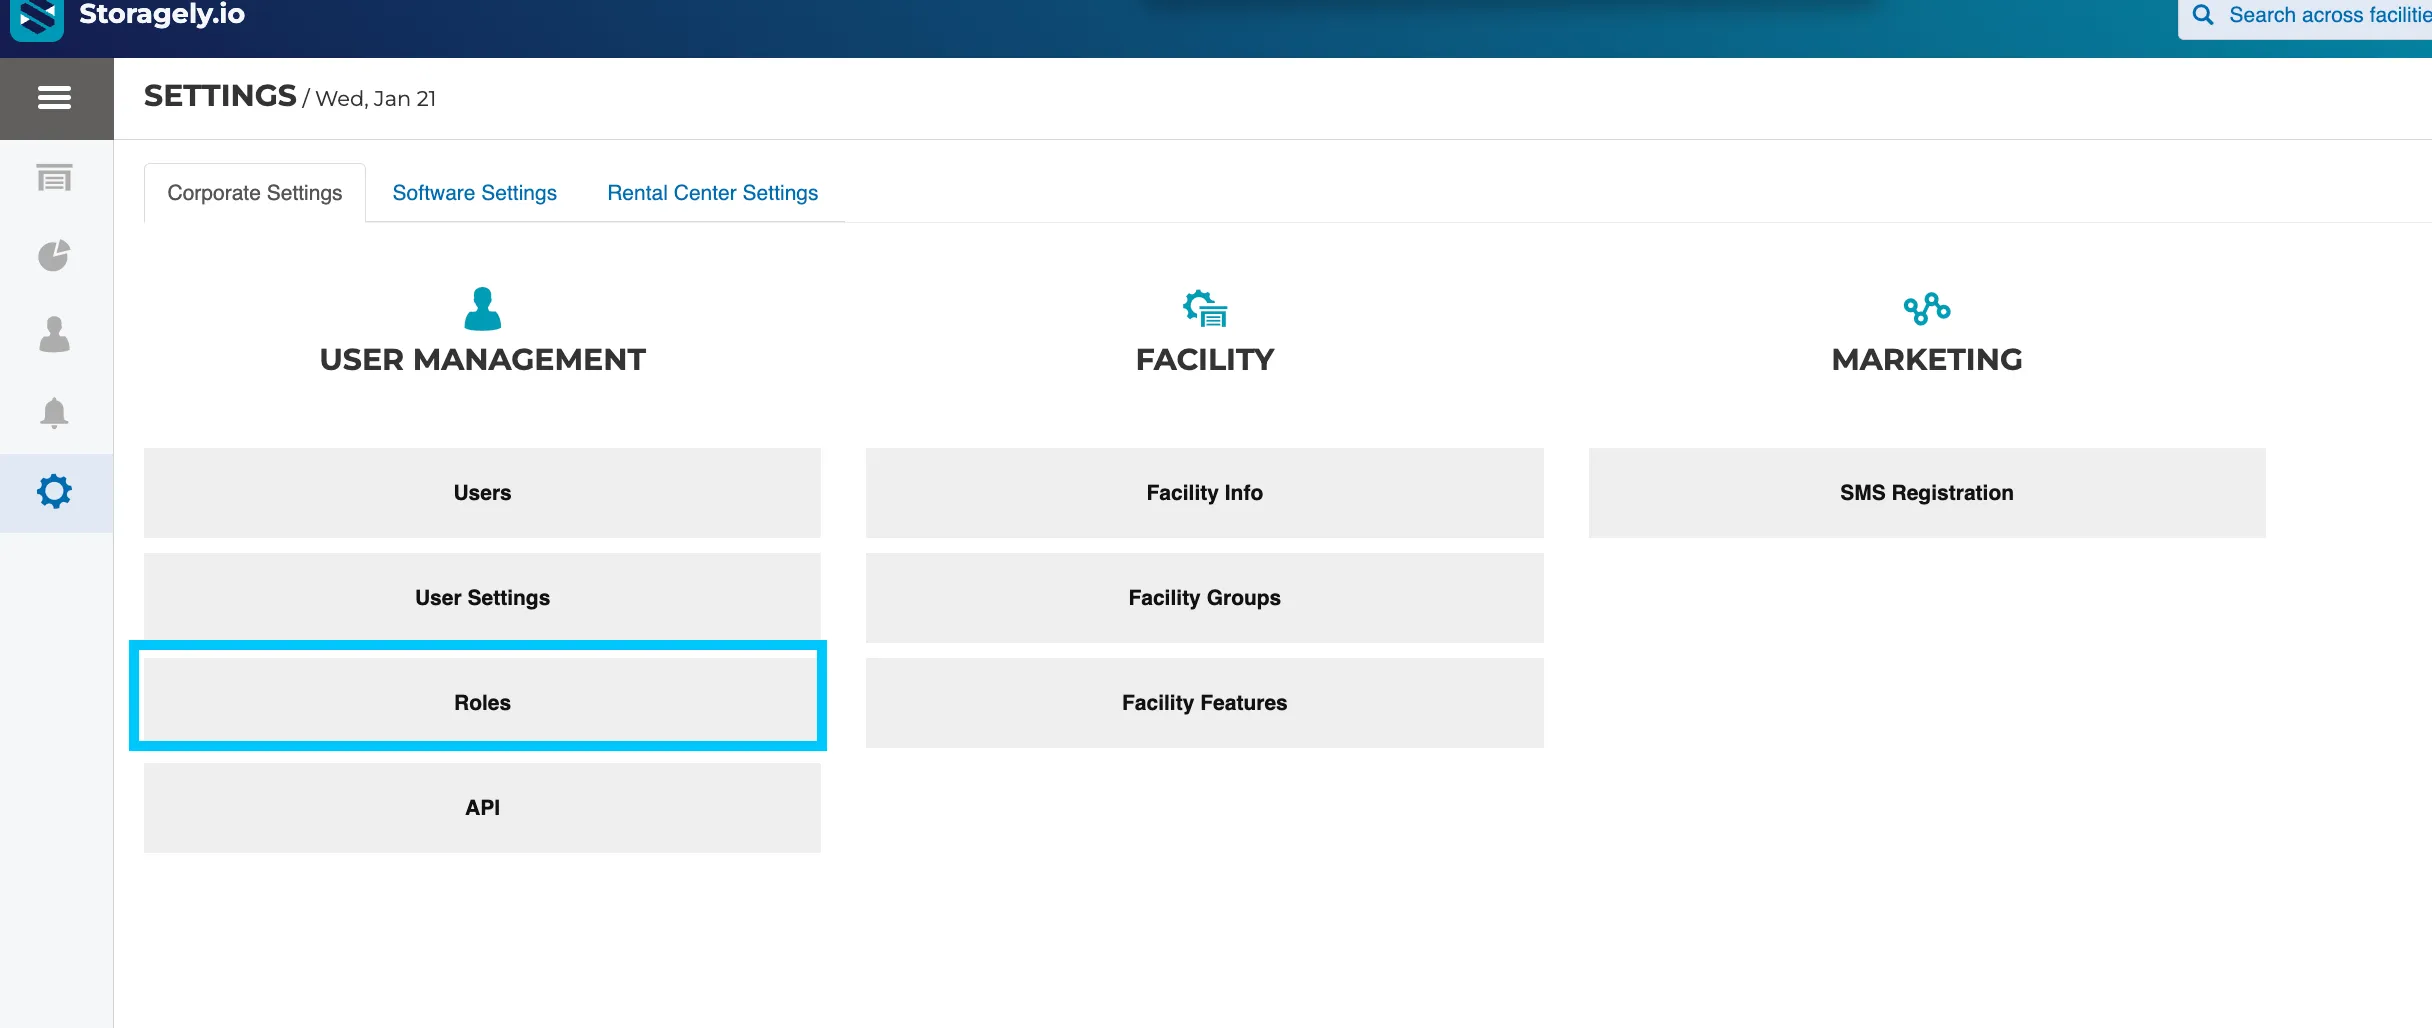2432x1028 pixels.
Task: Open the reports pie chart icon
Action: point(54,256)
